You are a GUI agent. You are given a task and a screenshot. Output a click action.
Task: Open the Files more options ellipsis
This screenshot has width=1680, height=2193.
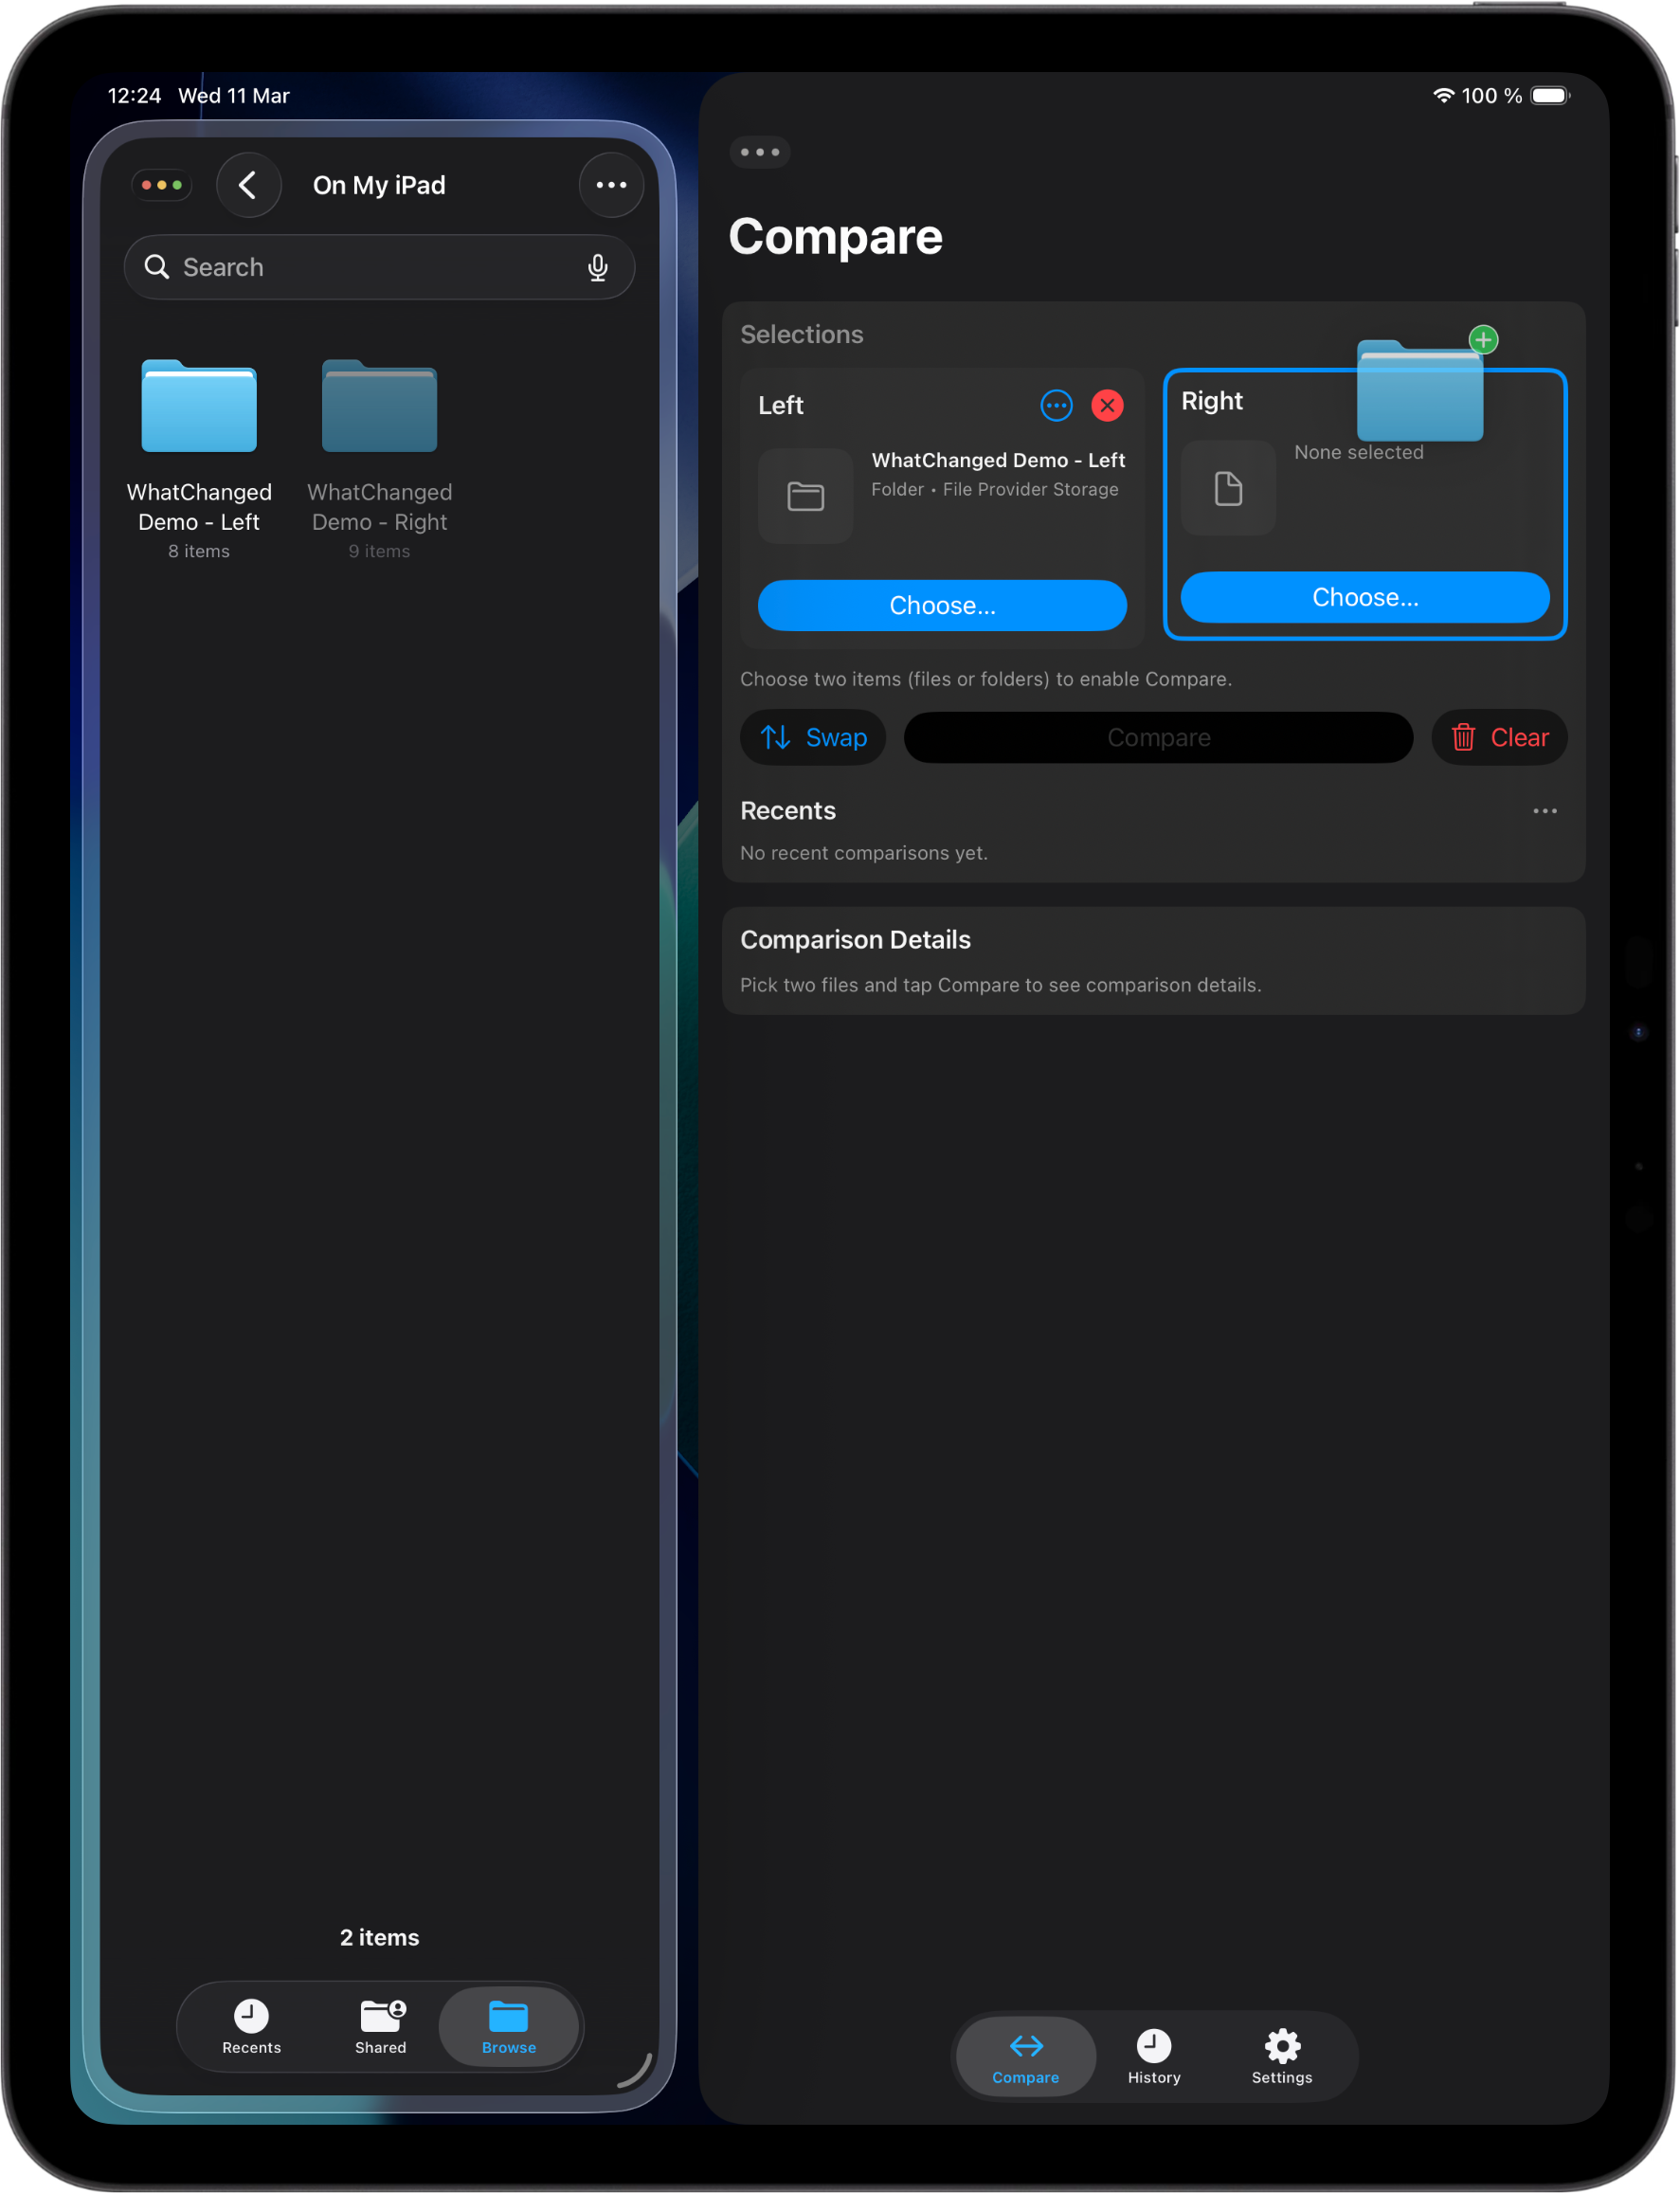[x=611, y=185]
